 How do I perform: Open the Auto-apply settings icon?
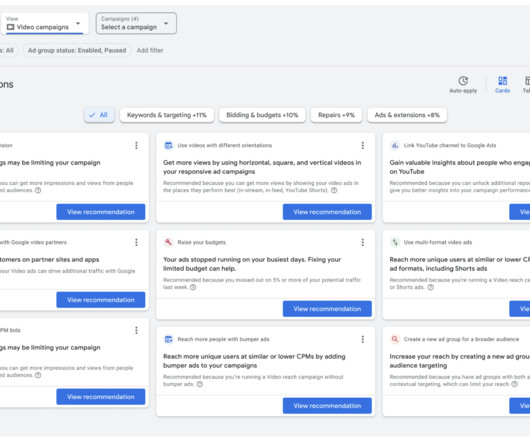tap(463, 81)
